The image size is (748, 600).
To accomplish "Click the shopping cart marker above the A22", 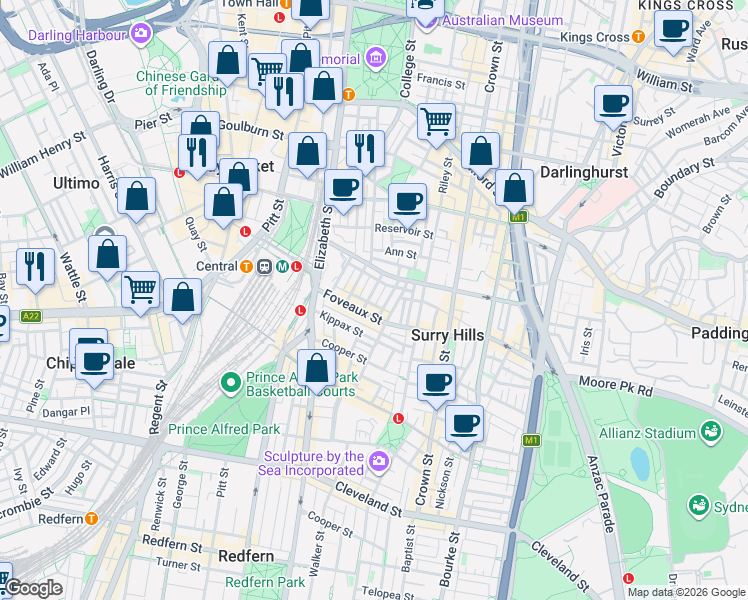I will tap(141, 290).
